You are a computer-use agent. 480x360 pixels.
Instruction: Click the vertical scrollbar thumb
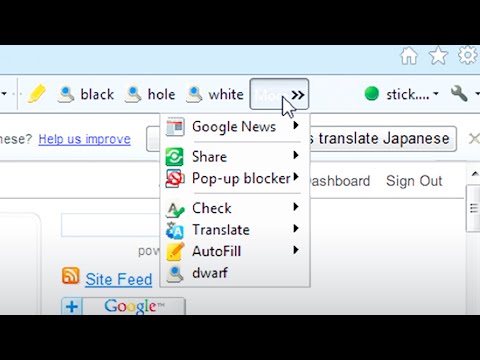[x=473, y=209]
